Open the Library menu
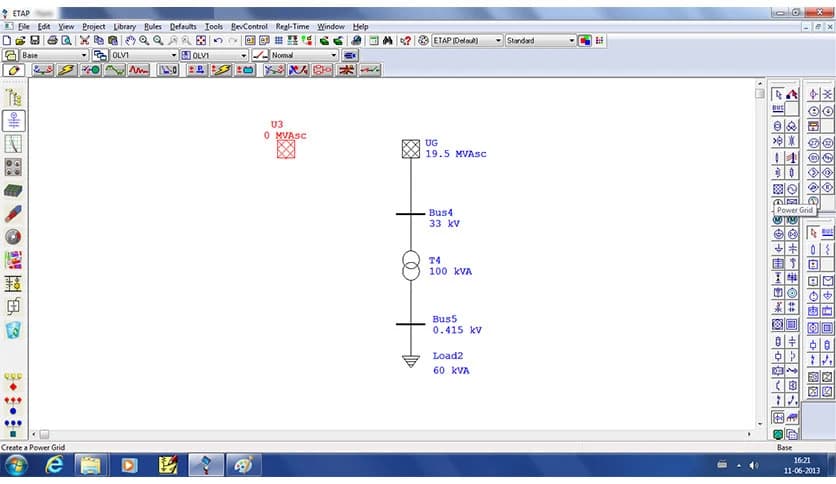The width and height of the screenshot is (836, 484). (125, 26)
